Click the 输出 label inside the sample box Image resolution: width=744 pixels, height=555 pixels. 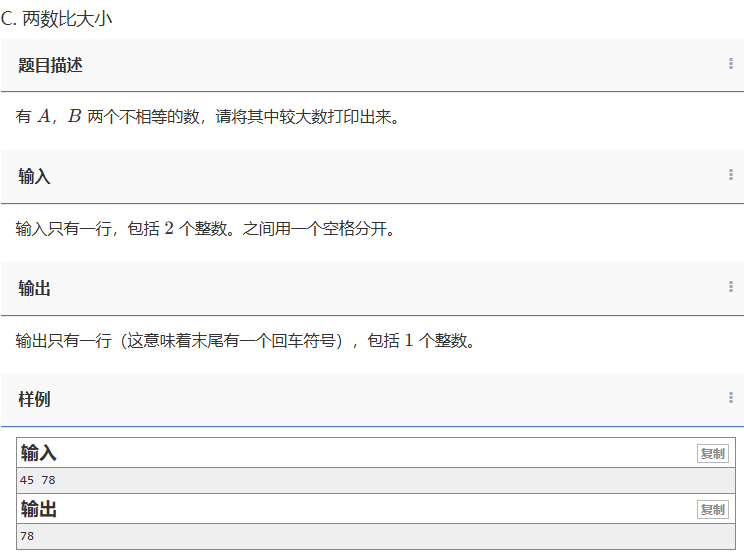click(39, 510)
